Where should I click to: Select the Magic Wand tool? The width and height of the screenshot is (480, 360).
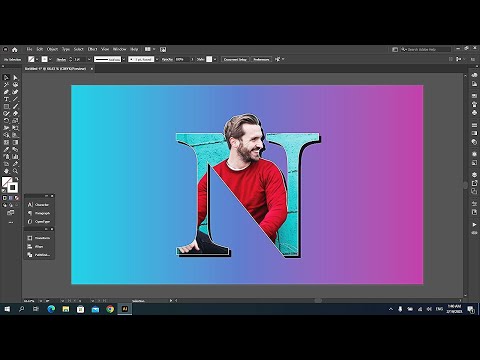click(6, 85)
